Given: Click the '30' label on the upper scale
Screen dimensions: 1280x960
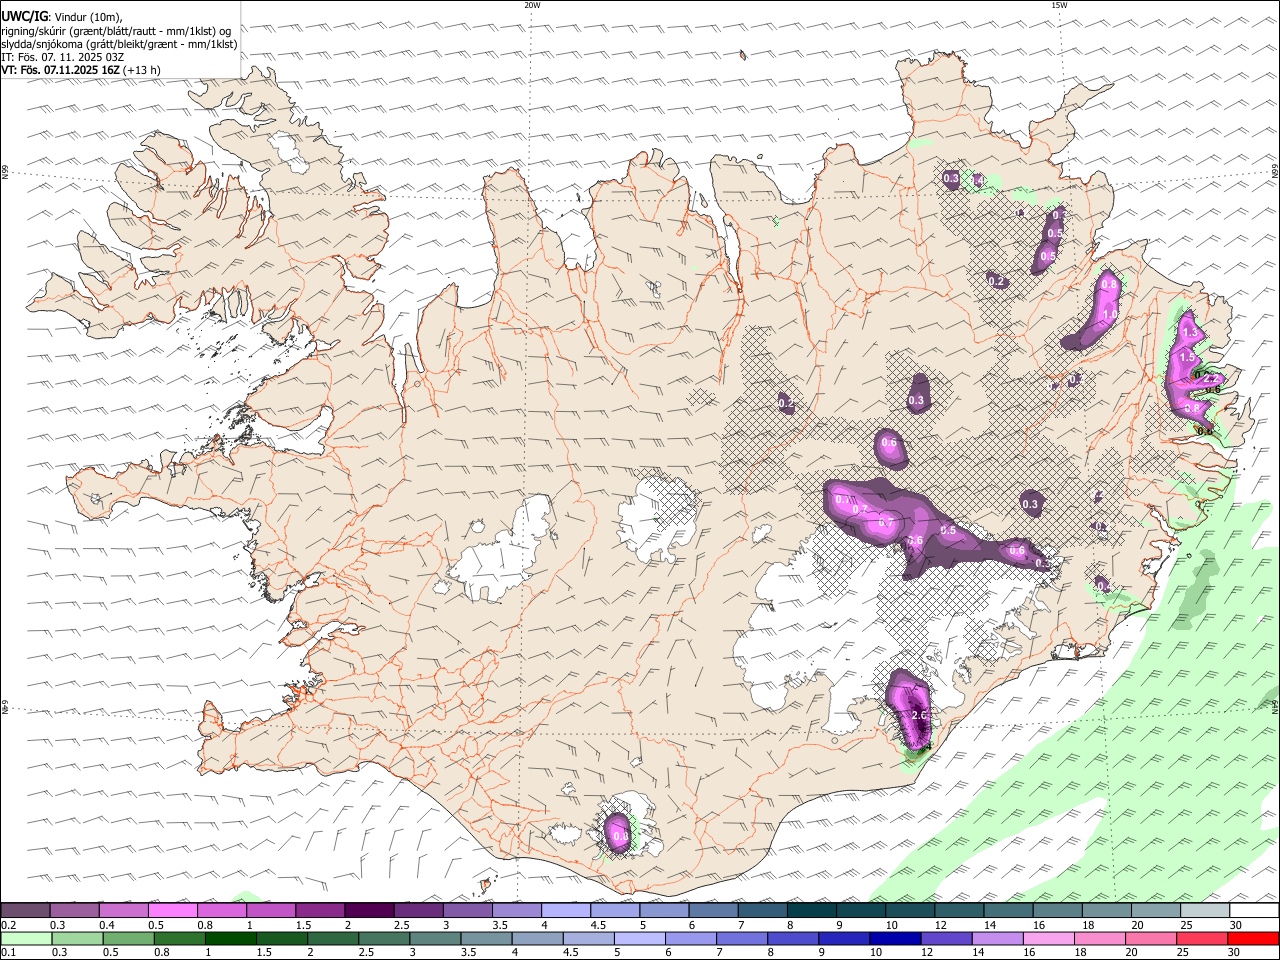Looking at the screenshot, I should (1236, 925).
